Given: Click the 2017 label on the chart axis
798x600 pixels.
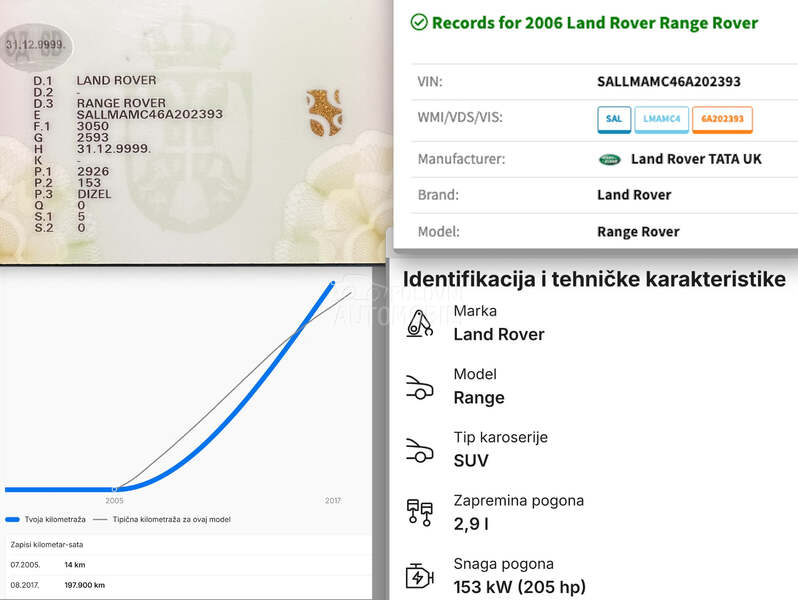Looking at the screenshot, I should tap(333, 500).
